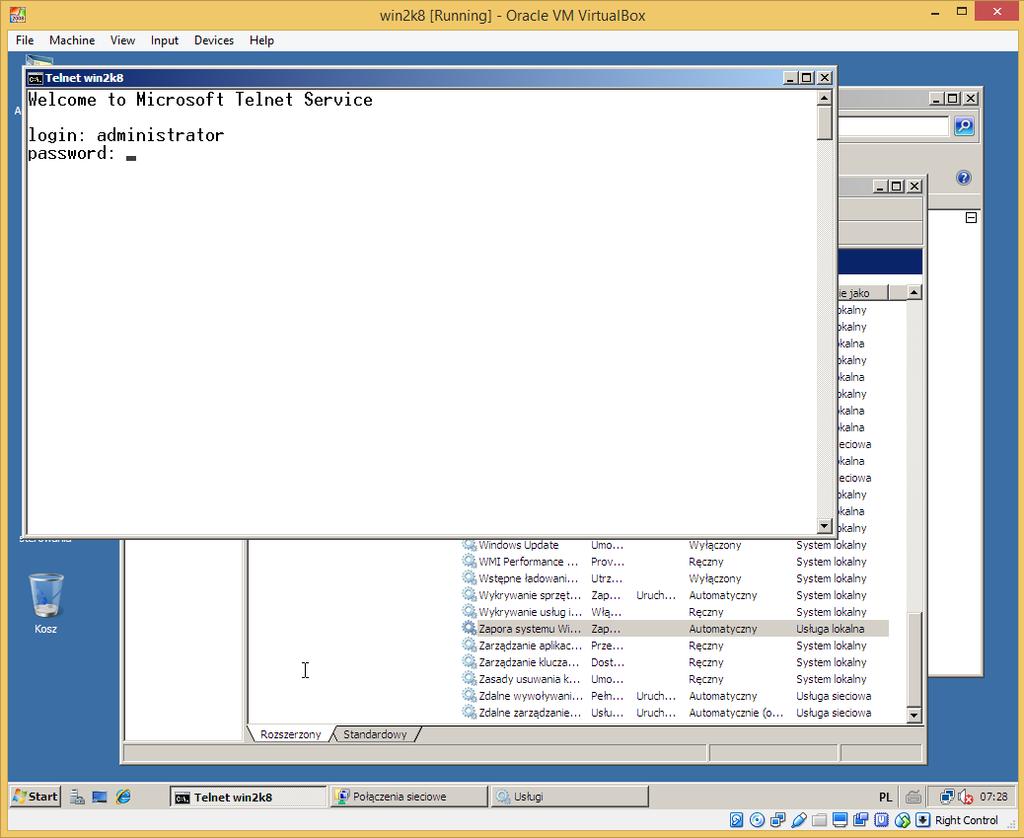Click the search button in background window
1024x838 pixels.
click(964, 126)
